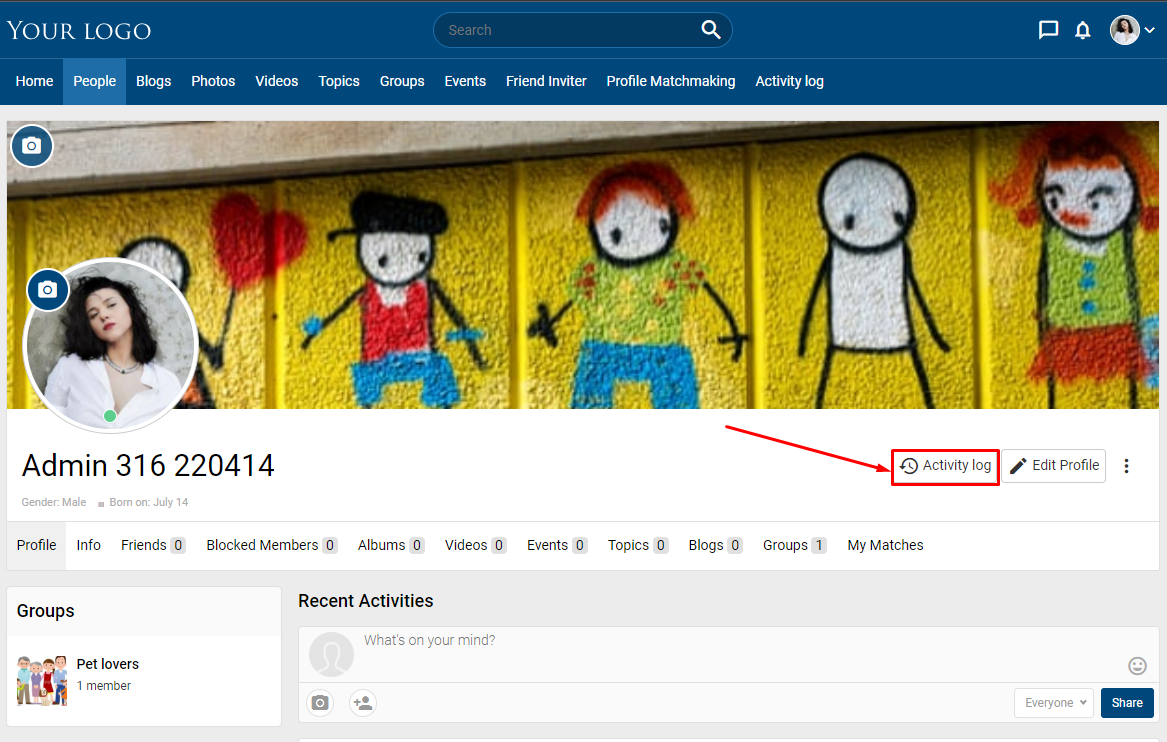1167x742 pixels.
Task: Open Activity log in top navigation
Action: [790, 81]
